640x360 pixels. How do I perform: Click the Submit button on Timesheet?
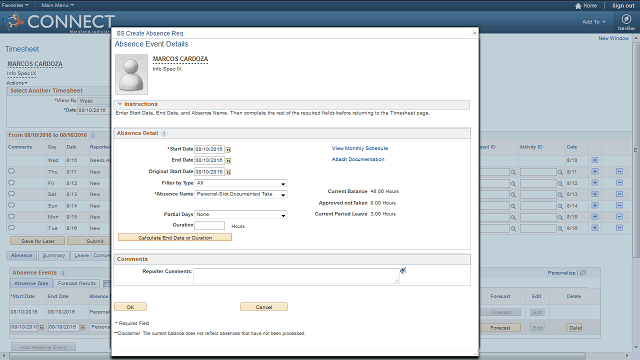[89, 241]
